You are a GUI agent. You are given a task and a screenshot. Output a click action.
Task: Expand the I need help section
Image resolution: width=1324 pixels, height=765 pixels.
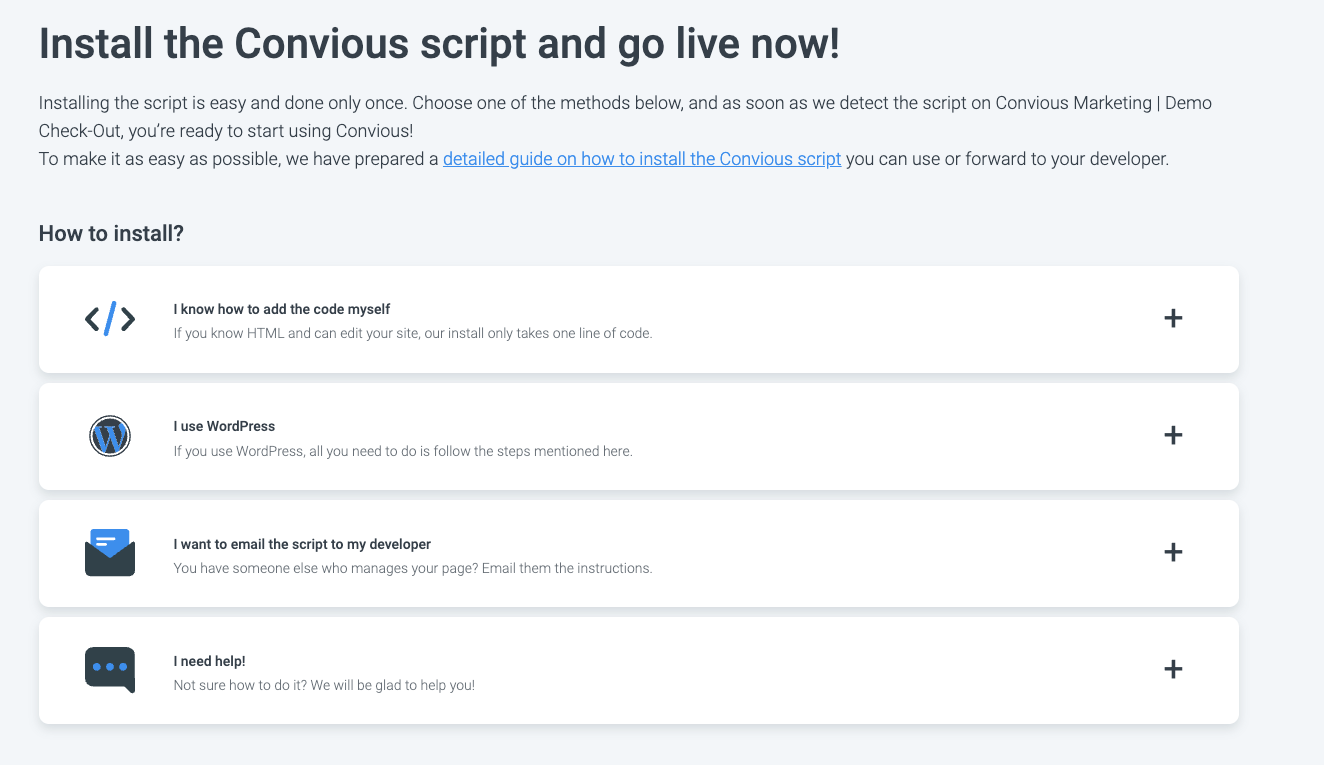coord(1173,670)
